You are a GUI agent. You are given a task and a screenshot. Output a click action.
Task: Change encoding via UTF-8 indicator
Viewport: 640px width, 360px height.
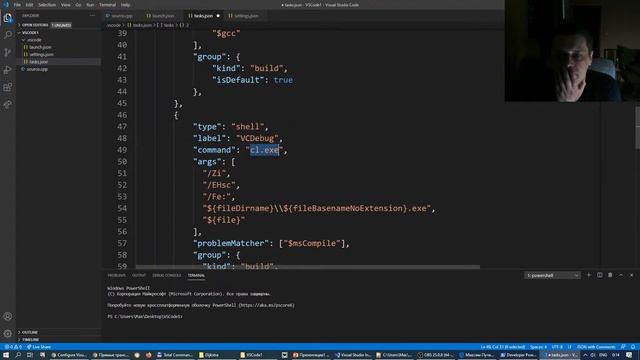tap(557, 347)
